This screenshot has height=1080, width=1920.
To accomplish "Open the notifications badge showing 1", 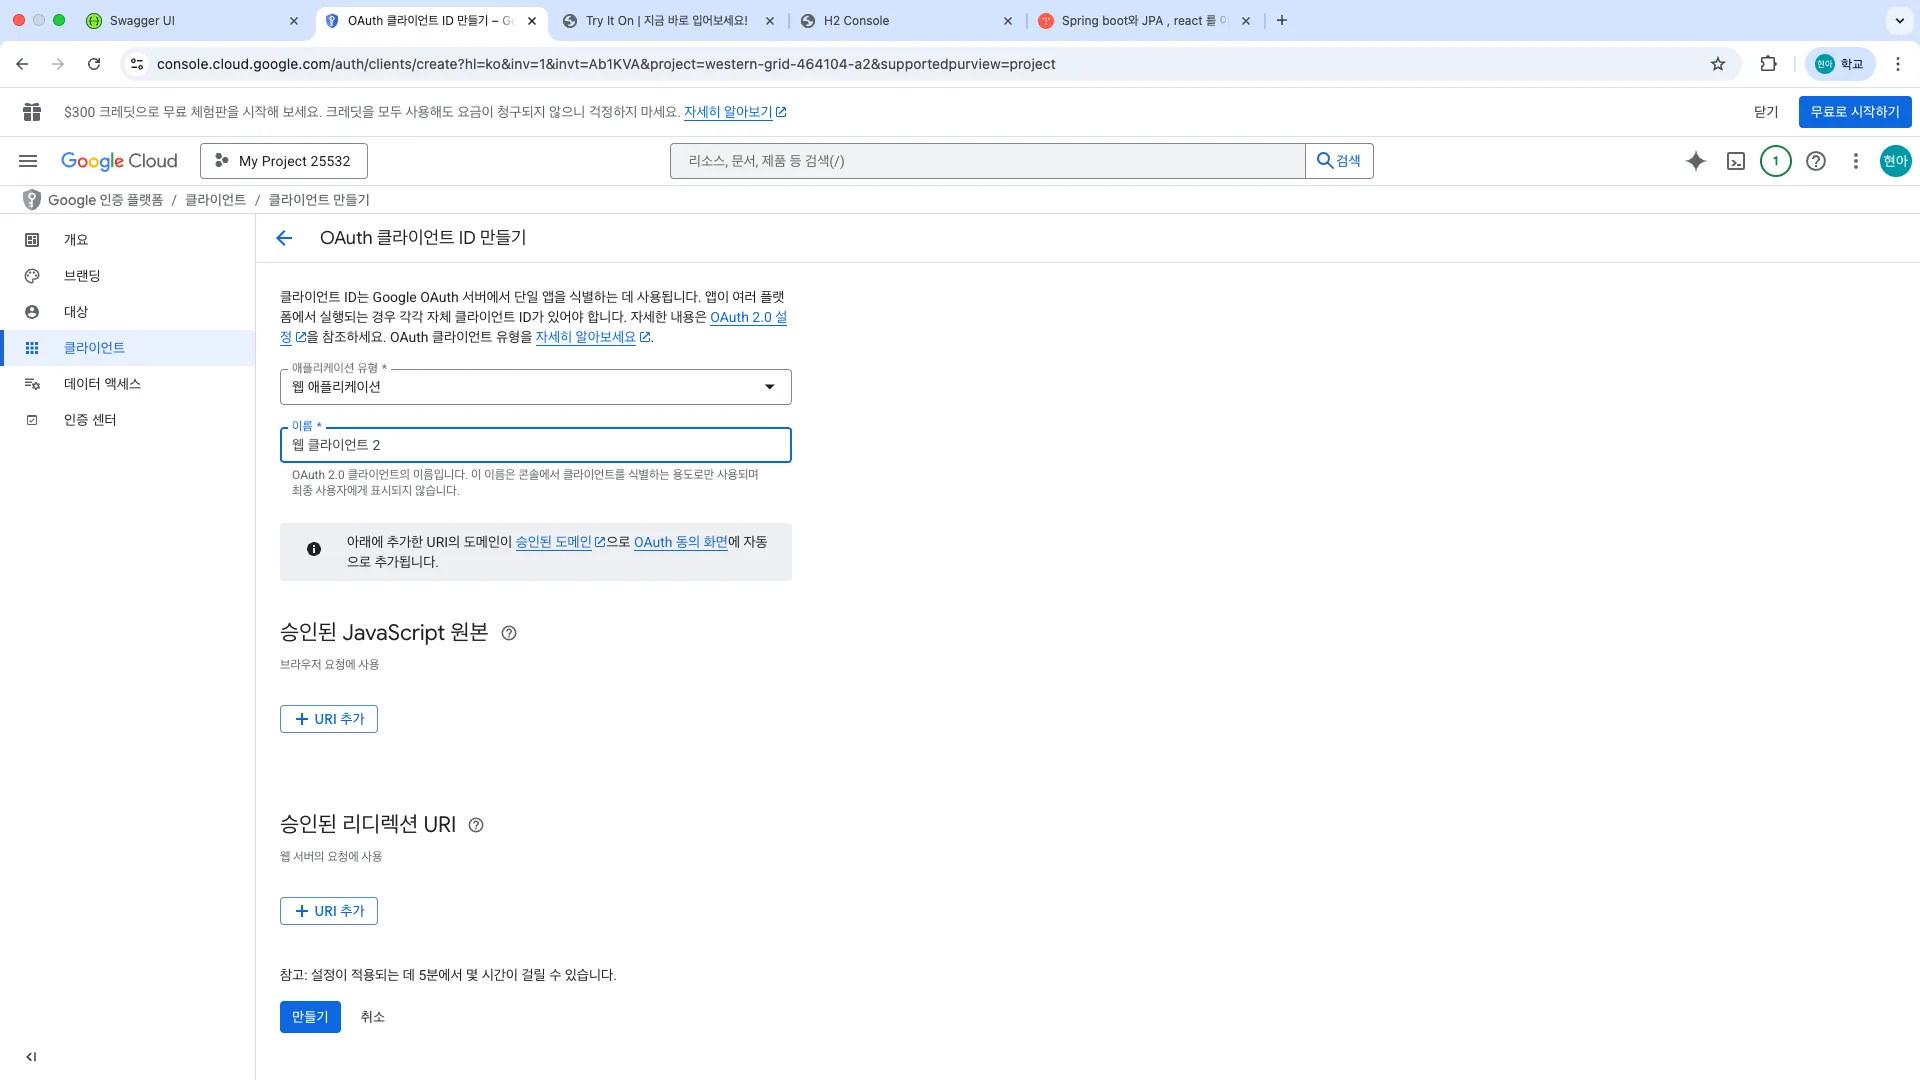I will tap(1776, 161).
